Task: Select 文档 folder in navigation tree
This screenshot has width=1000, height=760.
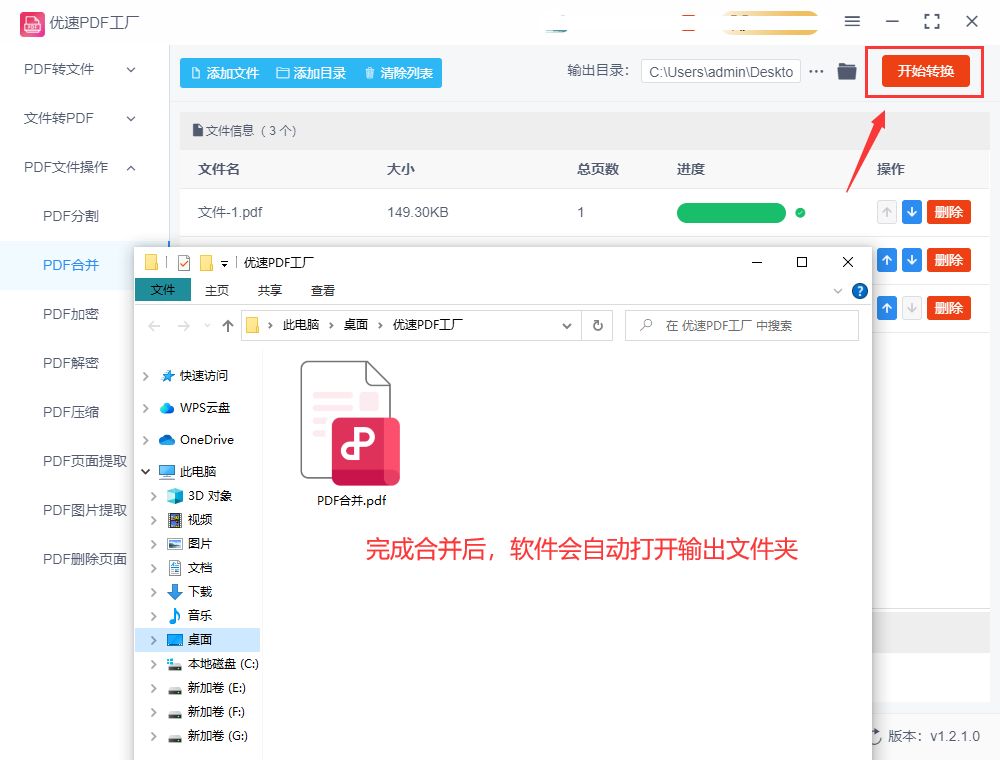Action: (199, 567)
